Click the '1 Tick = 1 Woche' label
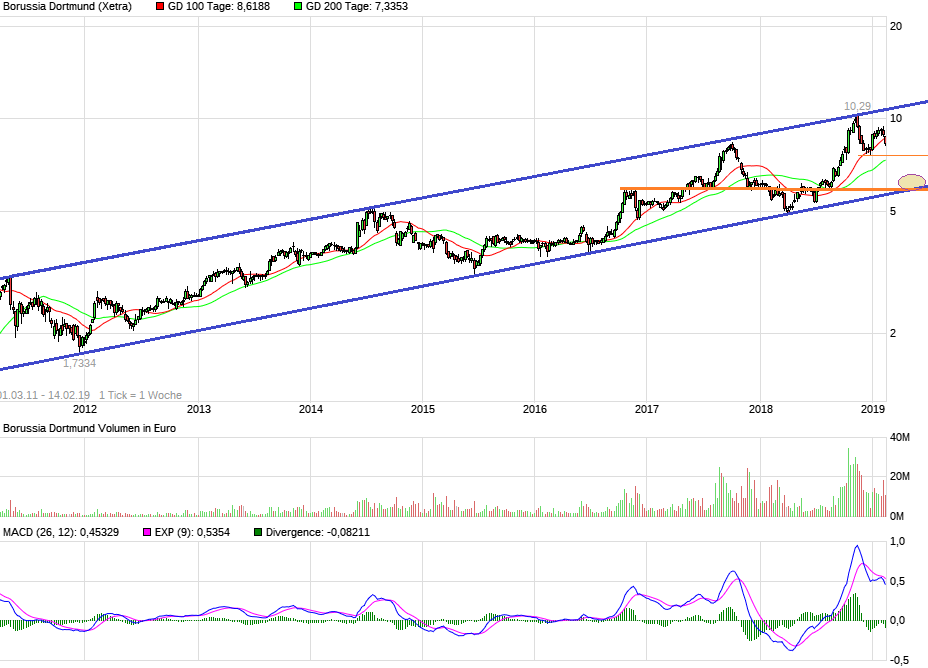 [x=140, y=395]
